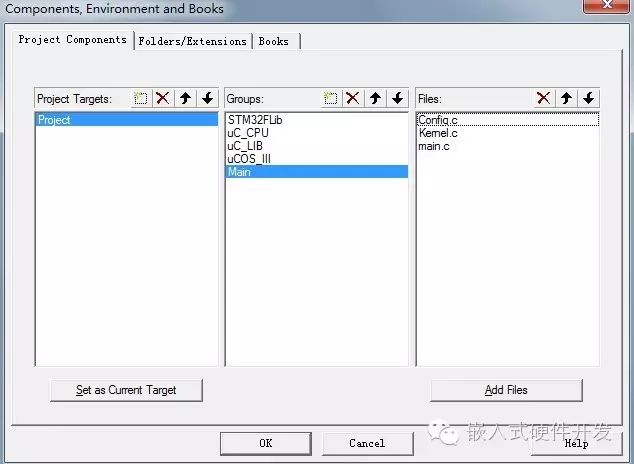Delete the selected project target
The image size is (634, 464).
[163, 98]
